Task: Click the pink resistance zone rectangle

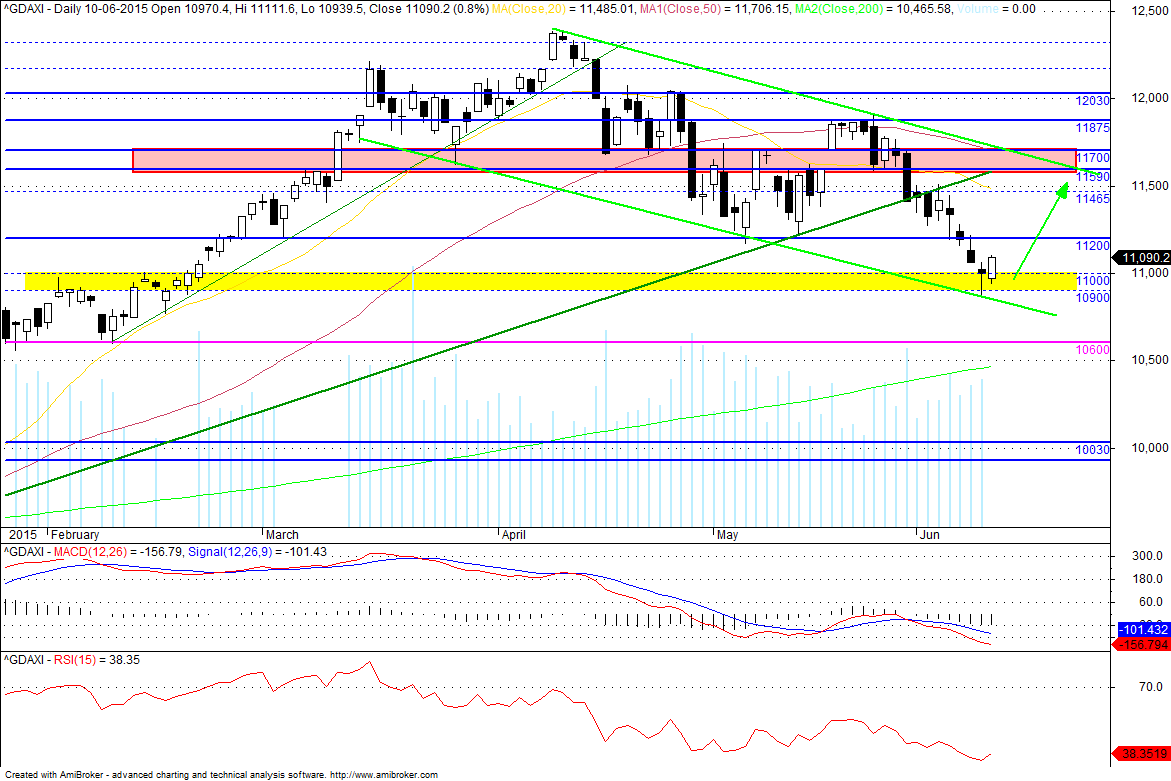Action: [x=604, y=161]
